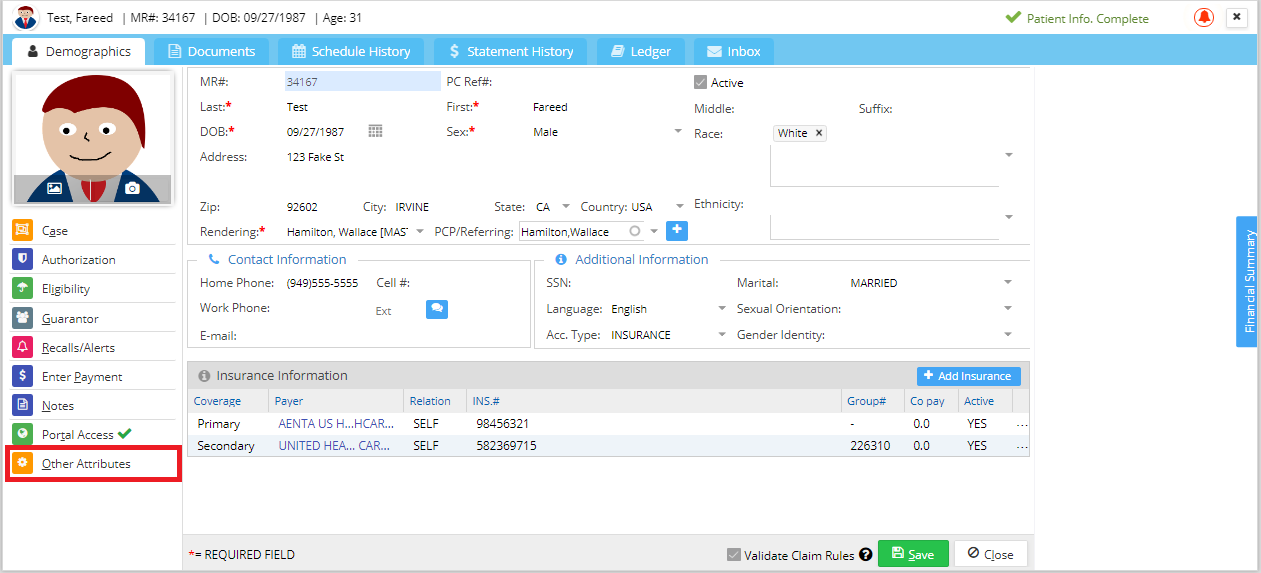Screen dimensions: 1261x573
Task: Click the blue plus icon beside PCP/Referring
Action: 677,231
